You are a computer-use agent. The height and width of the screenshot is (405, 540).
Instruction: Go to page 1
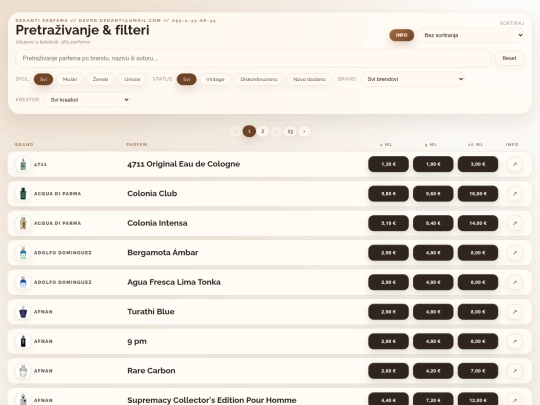tap(249, 131)
